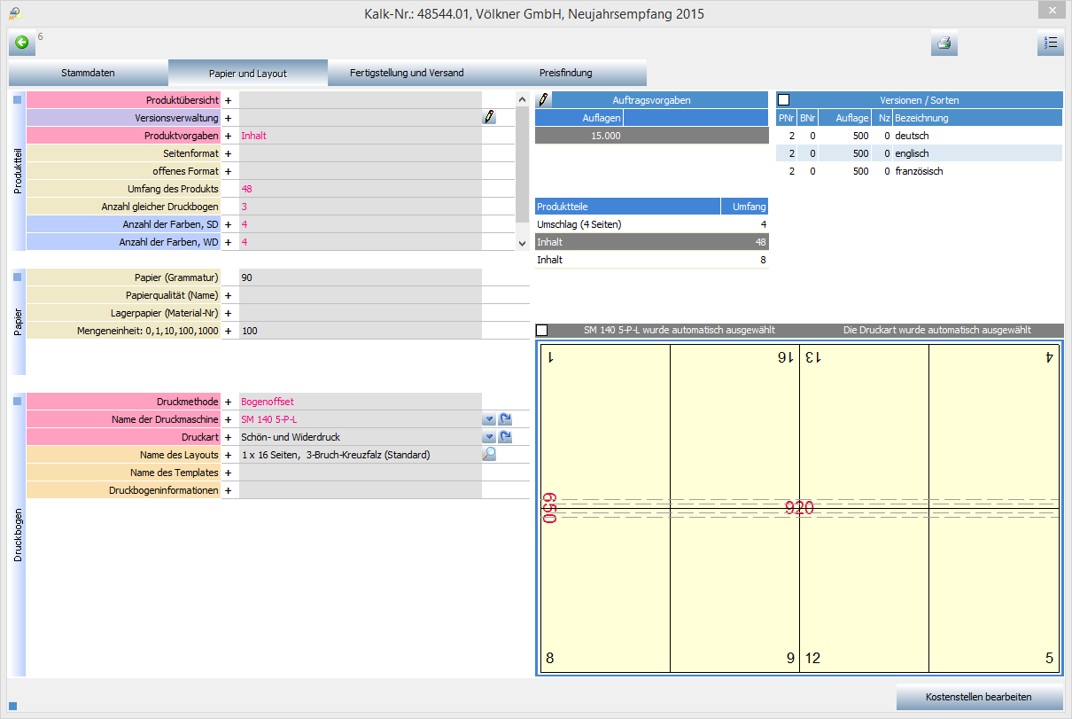This screenshot has height=719, width=1072.
Task: Toggle the blue square of the Produktteil section
Action: click(x=17, y=100)
